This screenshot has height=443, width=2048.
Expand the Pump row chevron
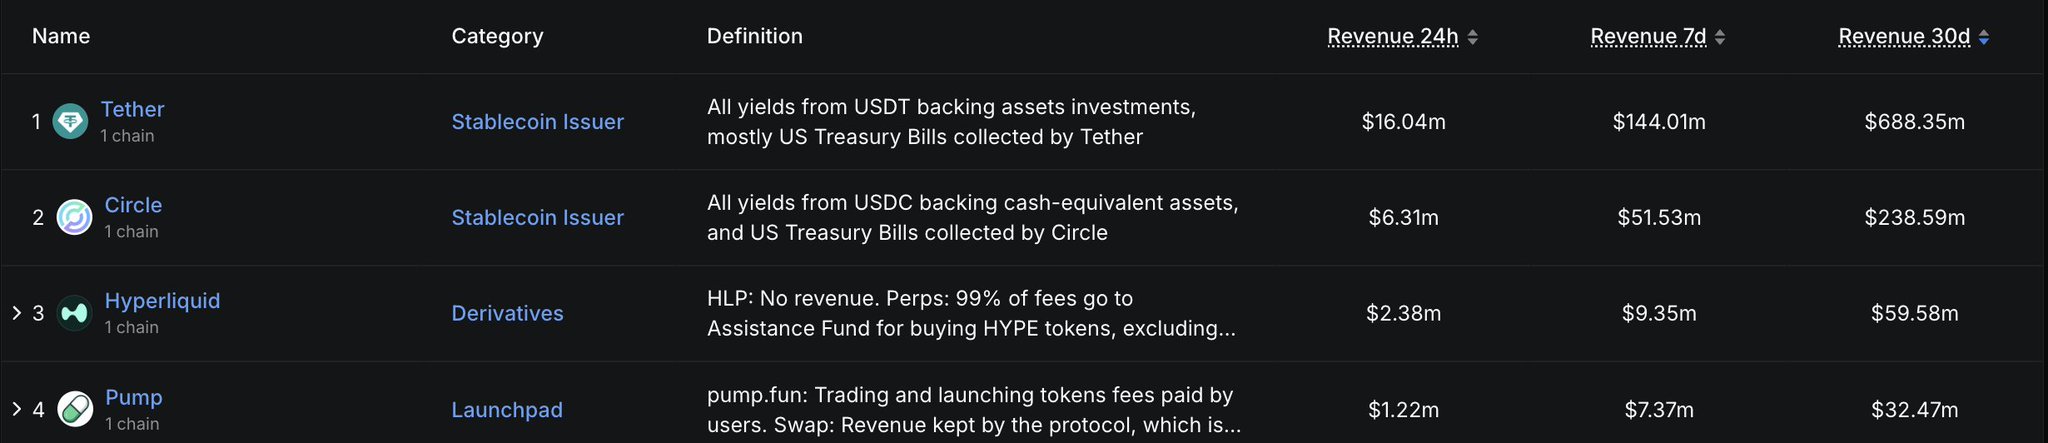16,409
